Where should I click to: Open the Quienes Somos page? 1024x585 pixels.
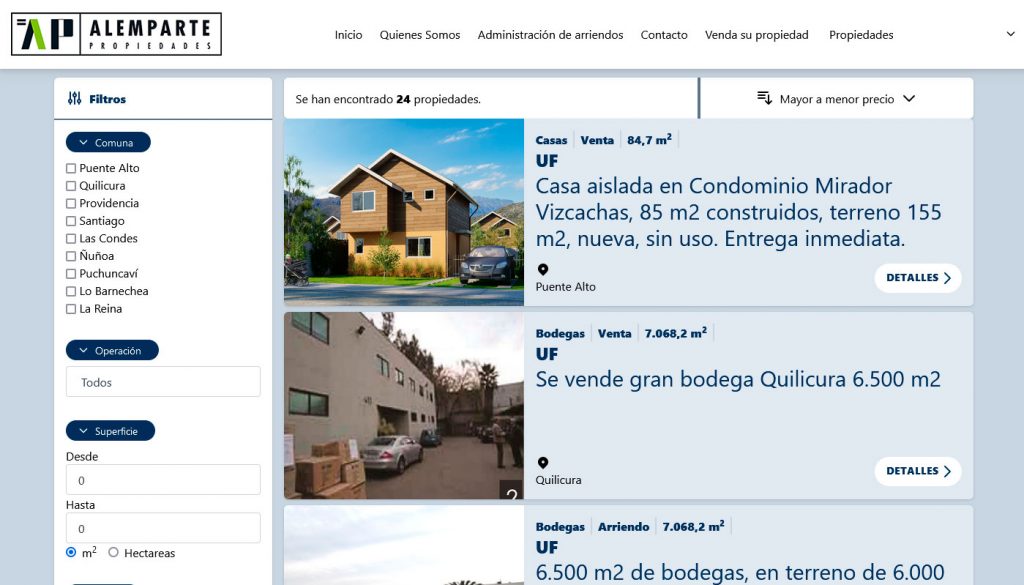pos(420,35)
